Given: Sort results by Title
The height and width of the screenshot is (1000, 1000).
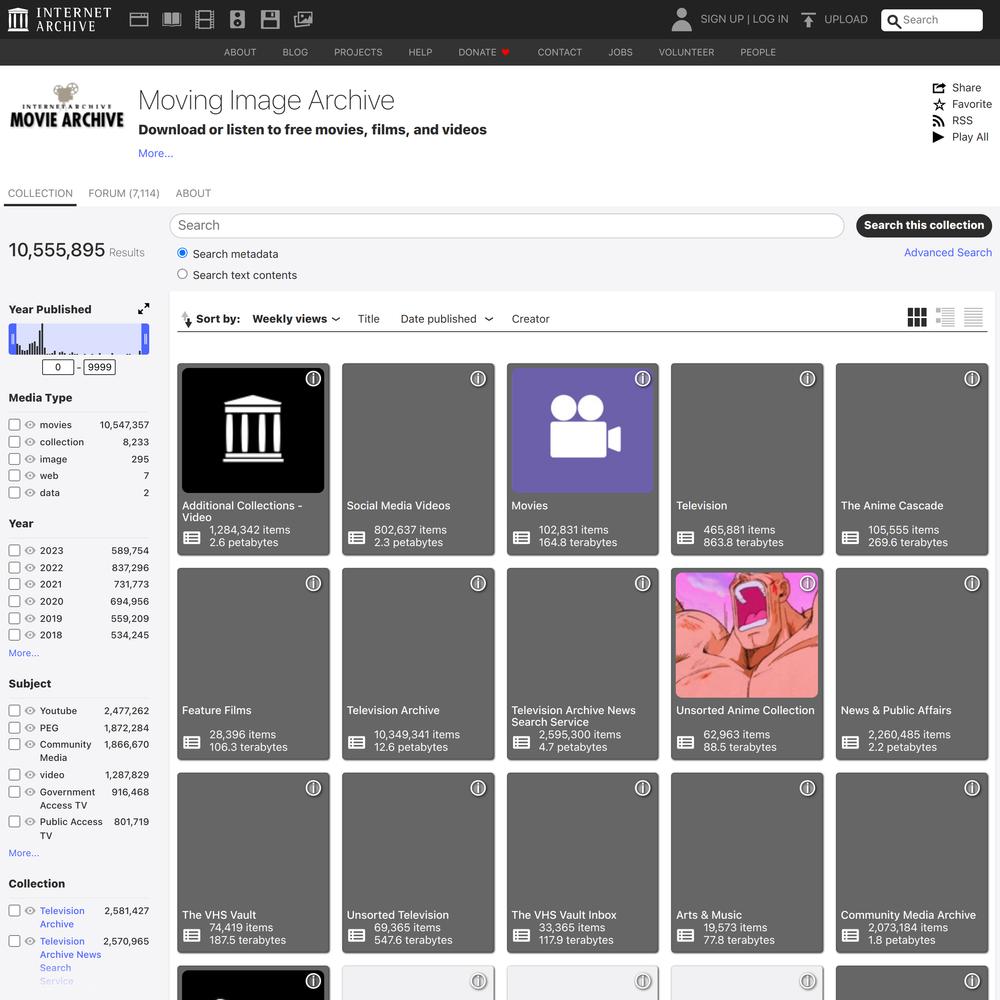Looking at the screenshot, I should click(x=369, y=319).
